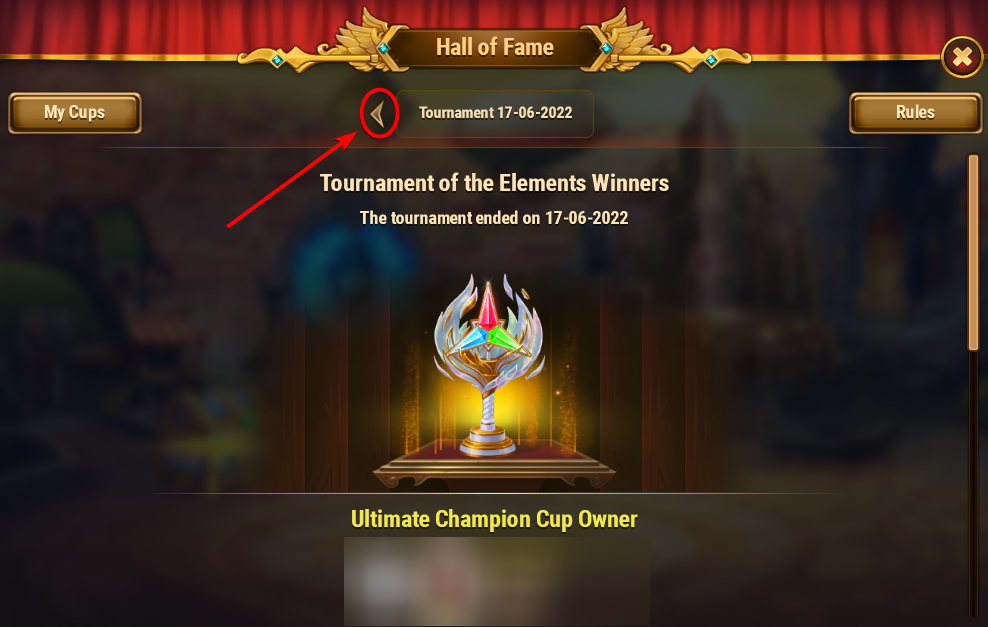Click the blue crystal on the trophy
The width and height of the screenshot is (988, 627).
click(471, 339)
